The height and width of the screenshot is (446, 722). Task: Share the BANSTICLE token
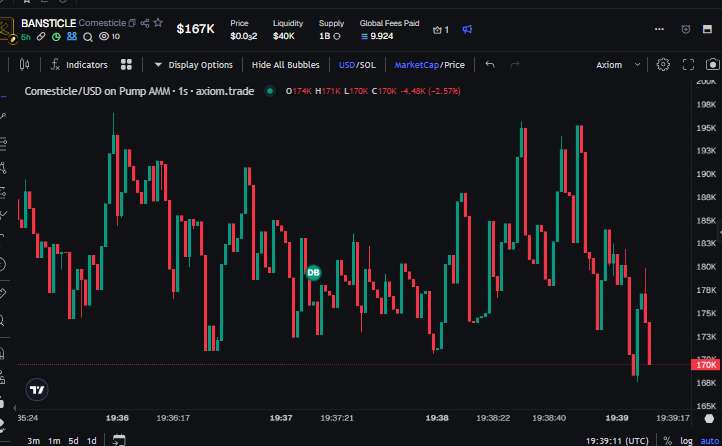click(145, 23)
